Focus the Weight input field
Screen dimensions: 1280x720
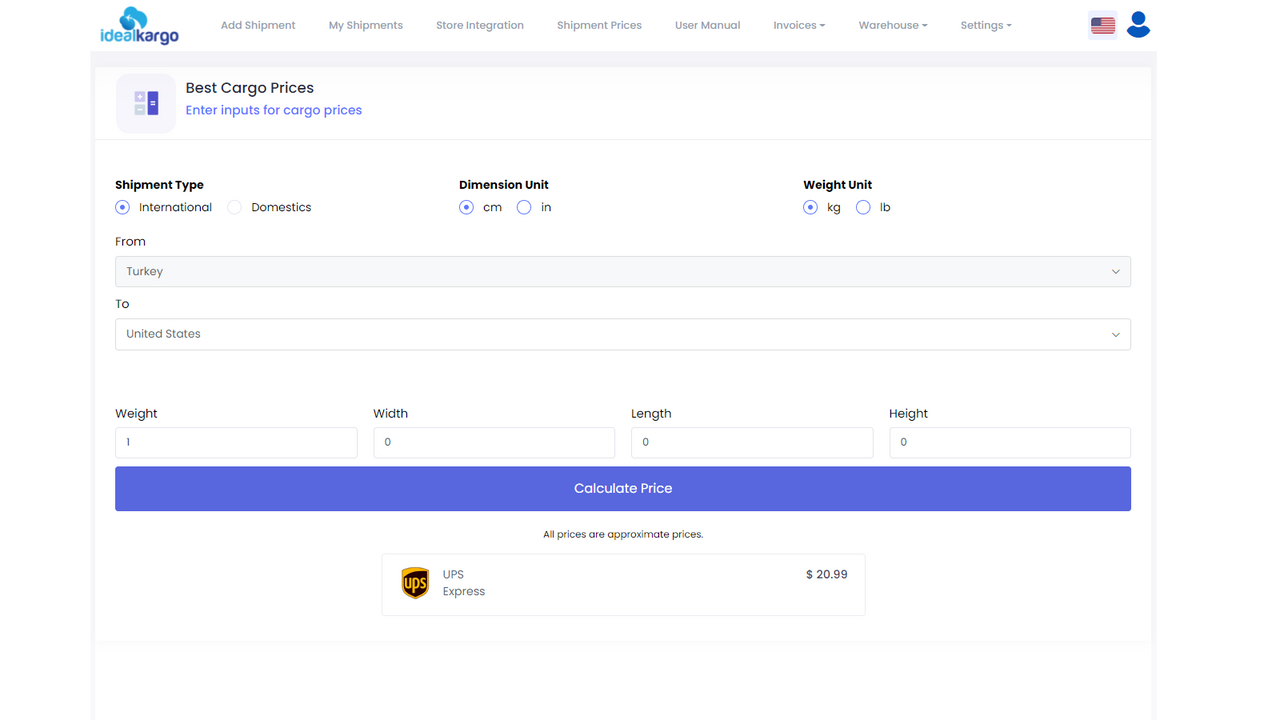236,442
